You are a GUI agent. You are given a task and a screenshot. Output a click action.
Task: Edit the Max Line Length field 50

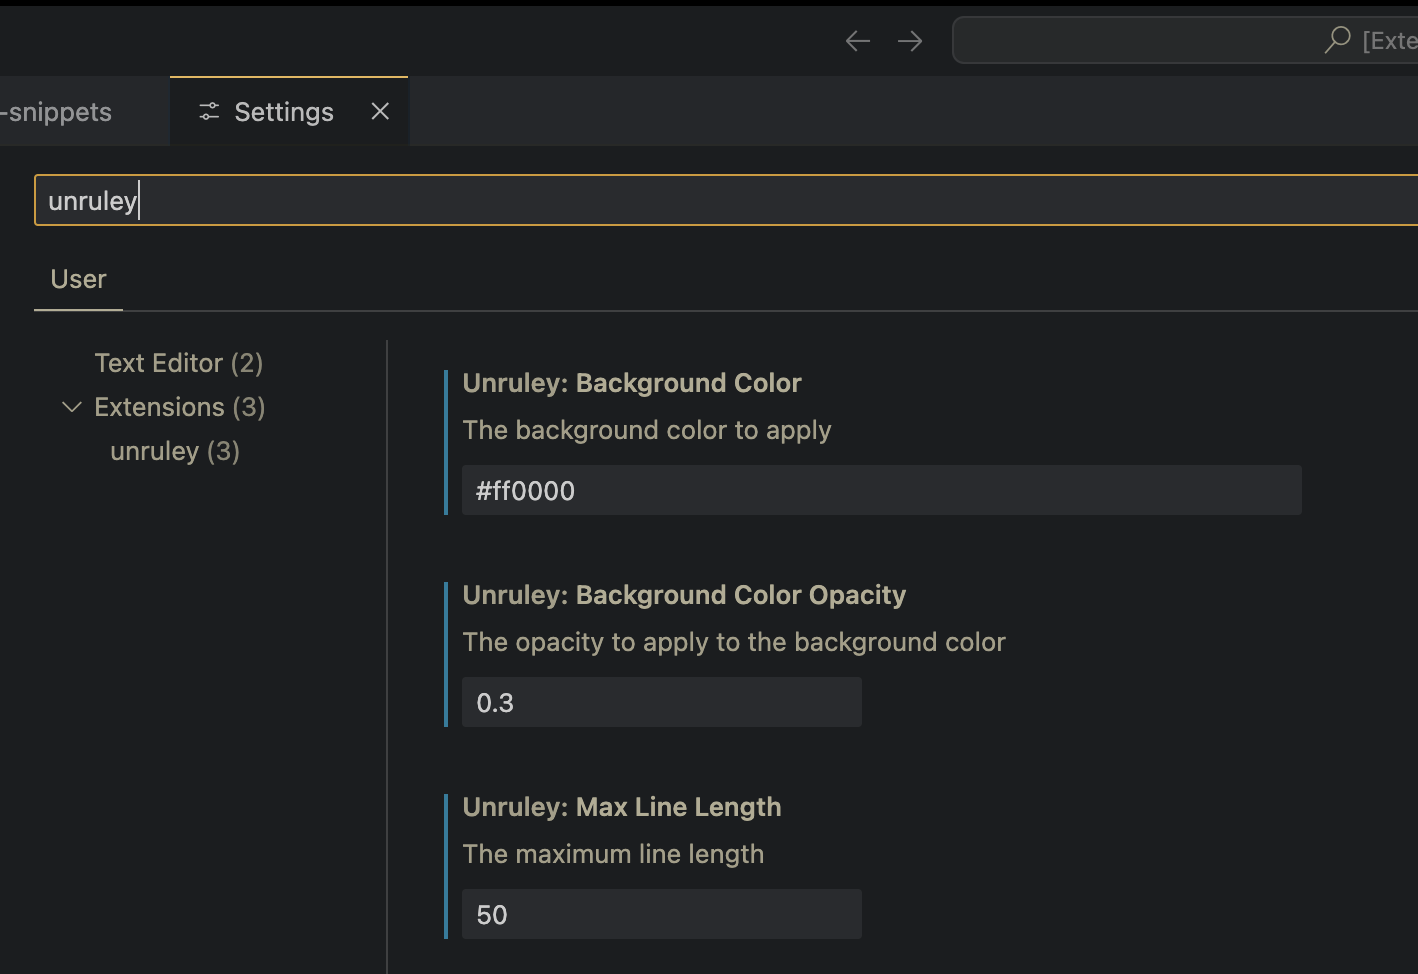click(x=662, y=914)
